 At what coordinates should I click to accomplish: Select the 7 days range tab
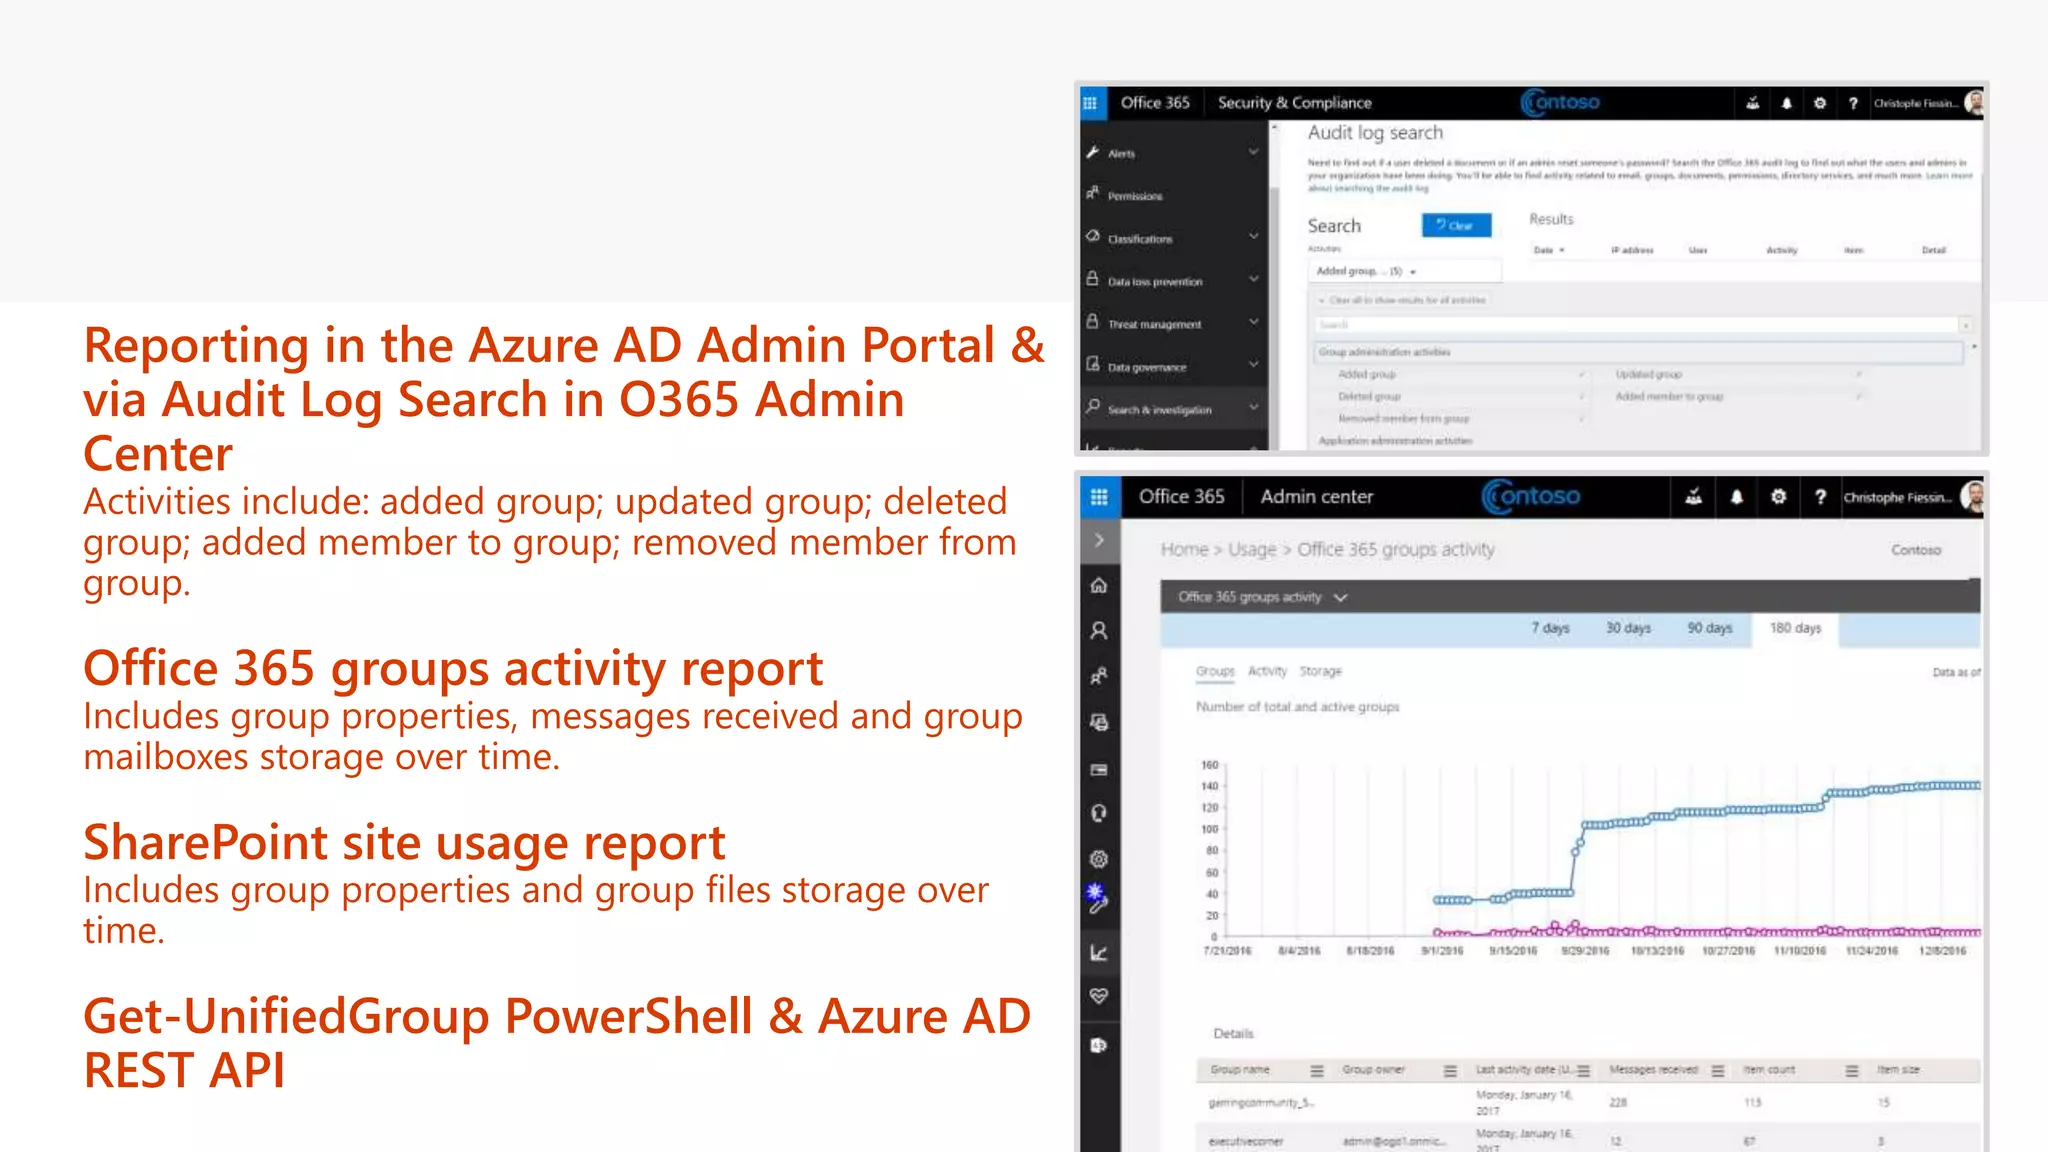click(x=1550, y=628)
